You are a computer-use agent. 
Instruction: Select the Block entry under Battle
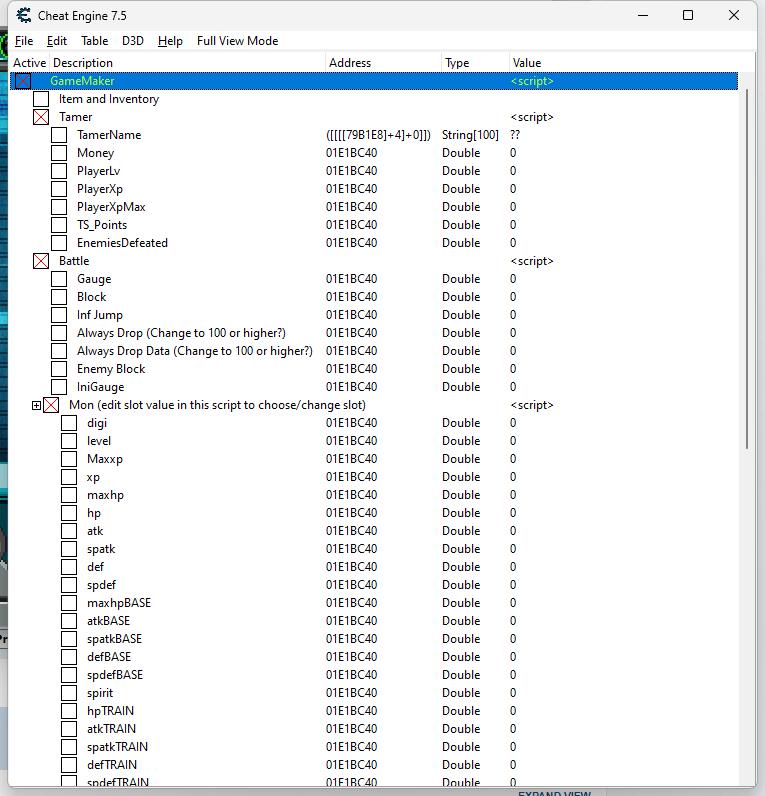pos(91,297)
